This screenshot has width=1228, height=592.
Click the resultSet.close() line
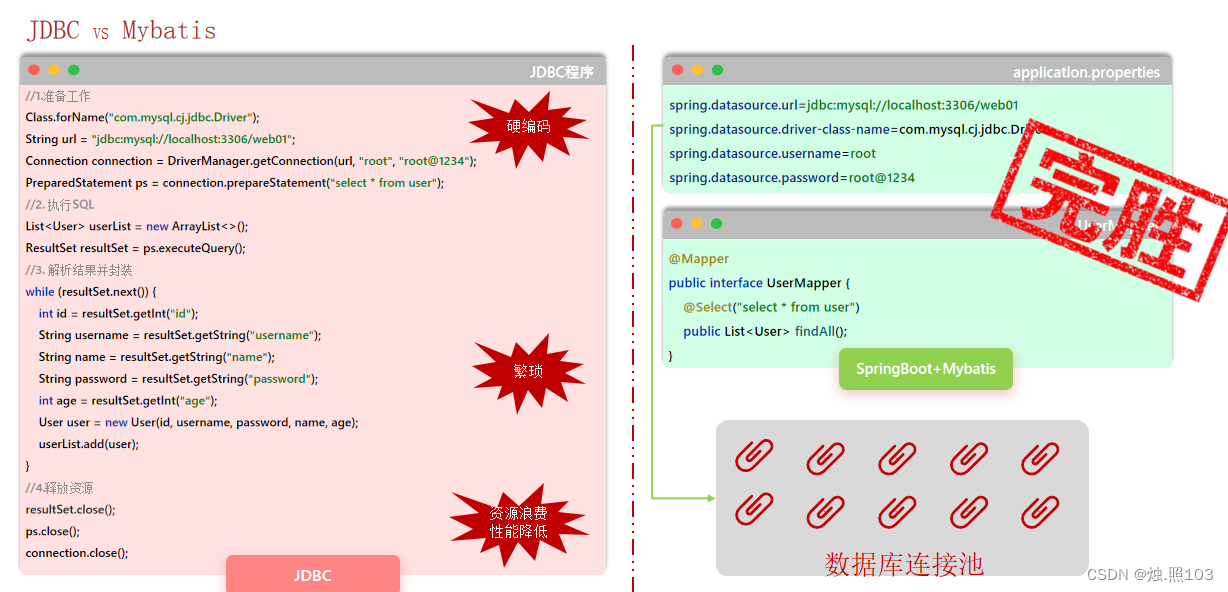[70, 510]
